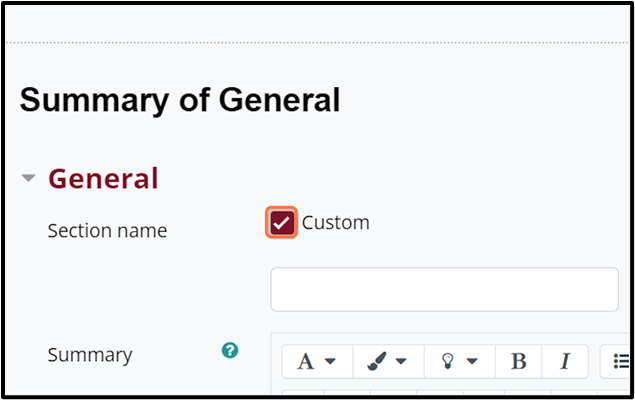Image resolution: width=635 pixels, height=400 pixels.
Task: Click the second toolbar row below Bold
Action: [x=456, y=392]
